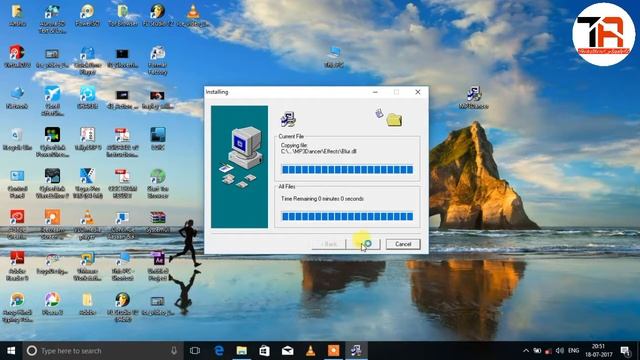This screenshot has width=640, height=360.
Task: Select the This PC icon near the top of the desktop
Action: click(334, 57)
